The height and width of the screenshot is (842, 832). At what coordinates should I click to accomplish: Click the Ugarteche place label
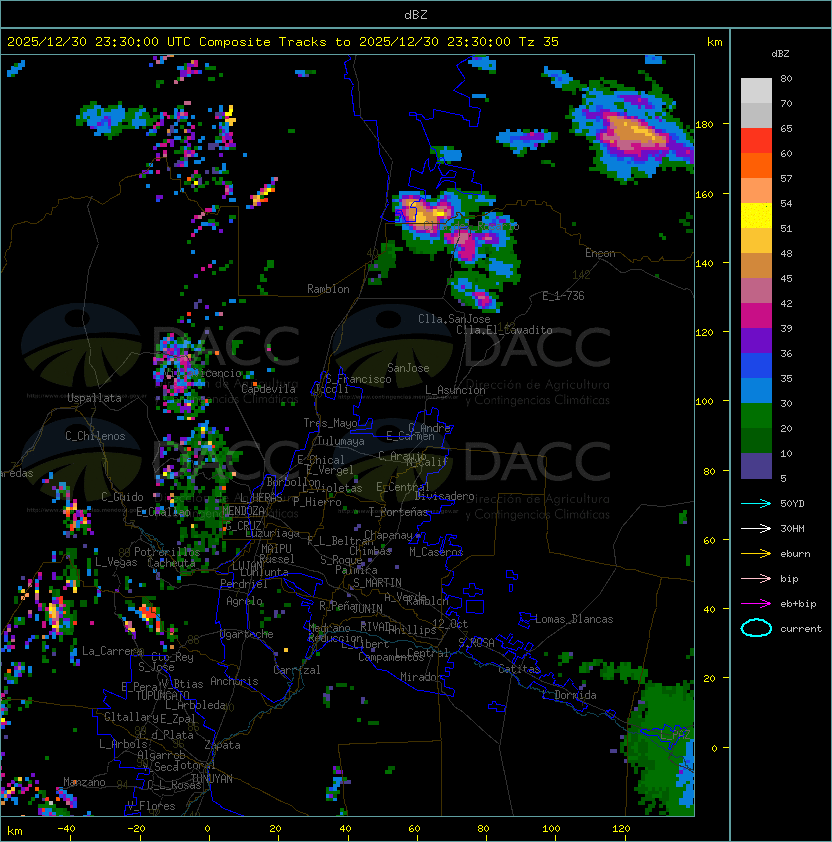pyautogui.click(x=247, y=634)
